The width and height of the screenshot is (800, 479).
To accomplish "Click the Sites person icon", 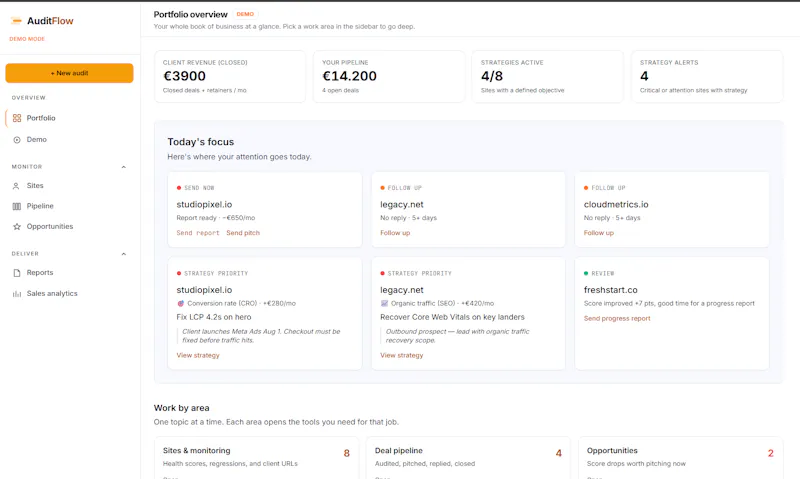I will (x=16, y=186).
